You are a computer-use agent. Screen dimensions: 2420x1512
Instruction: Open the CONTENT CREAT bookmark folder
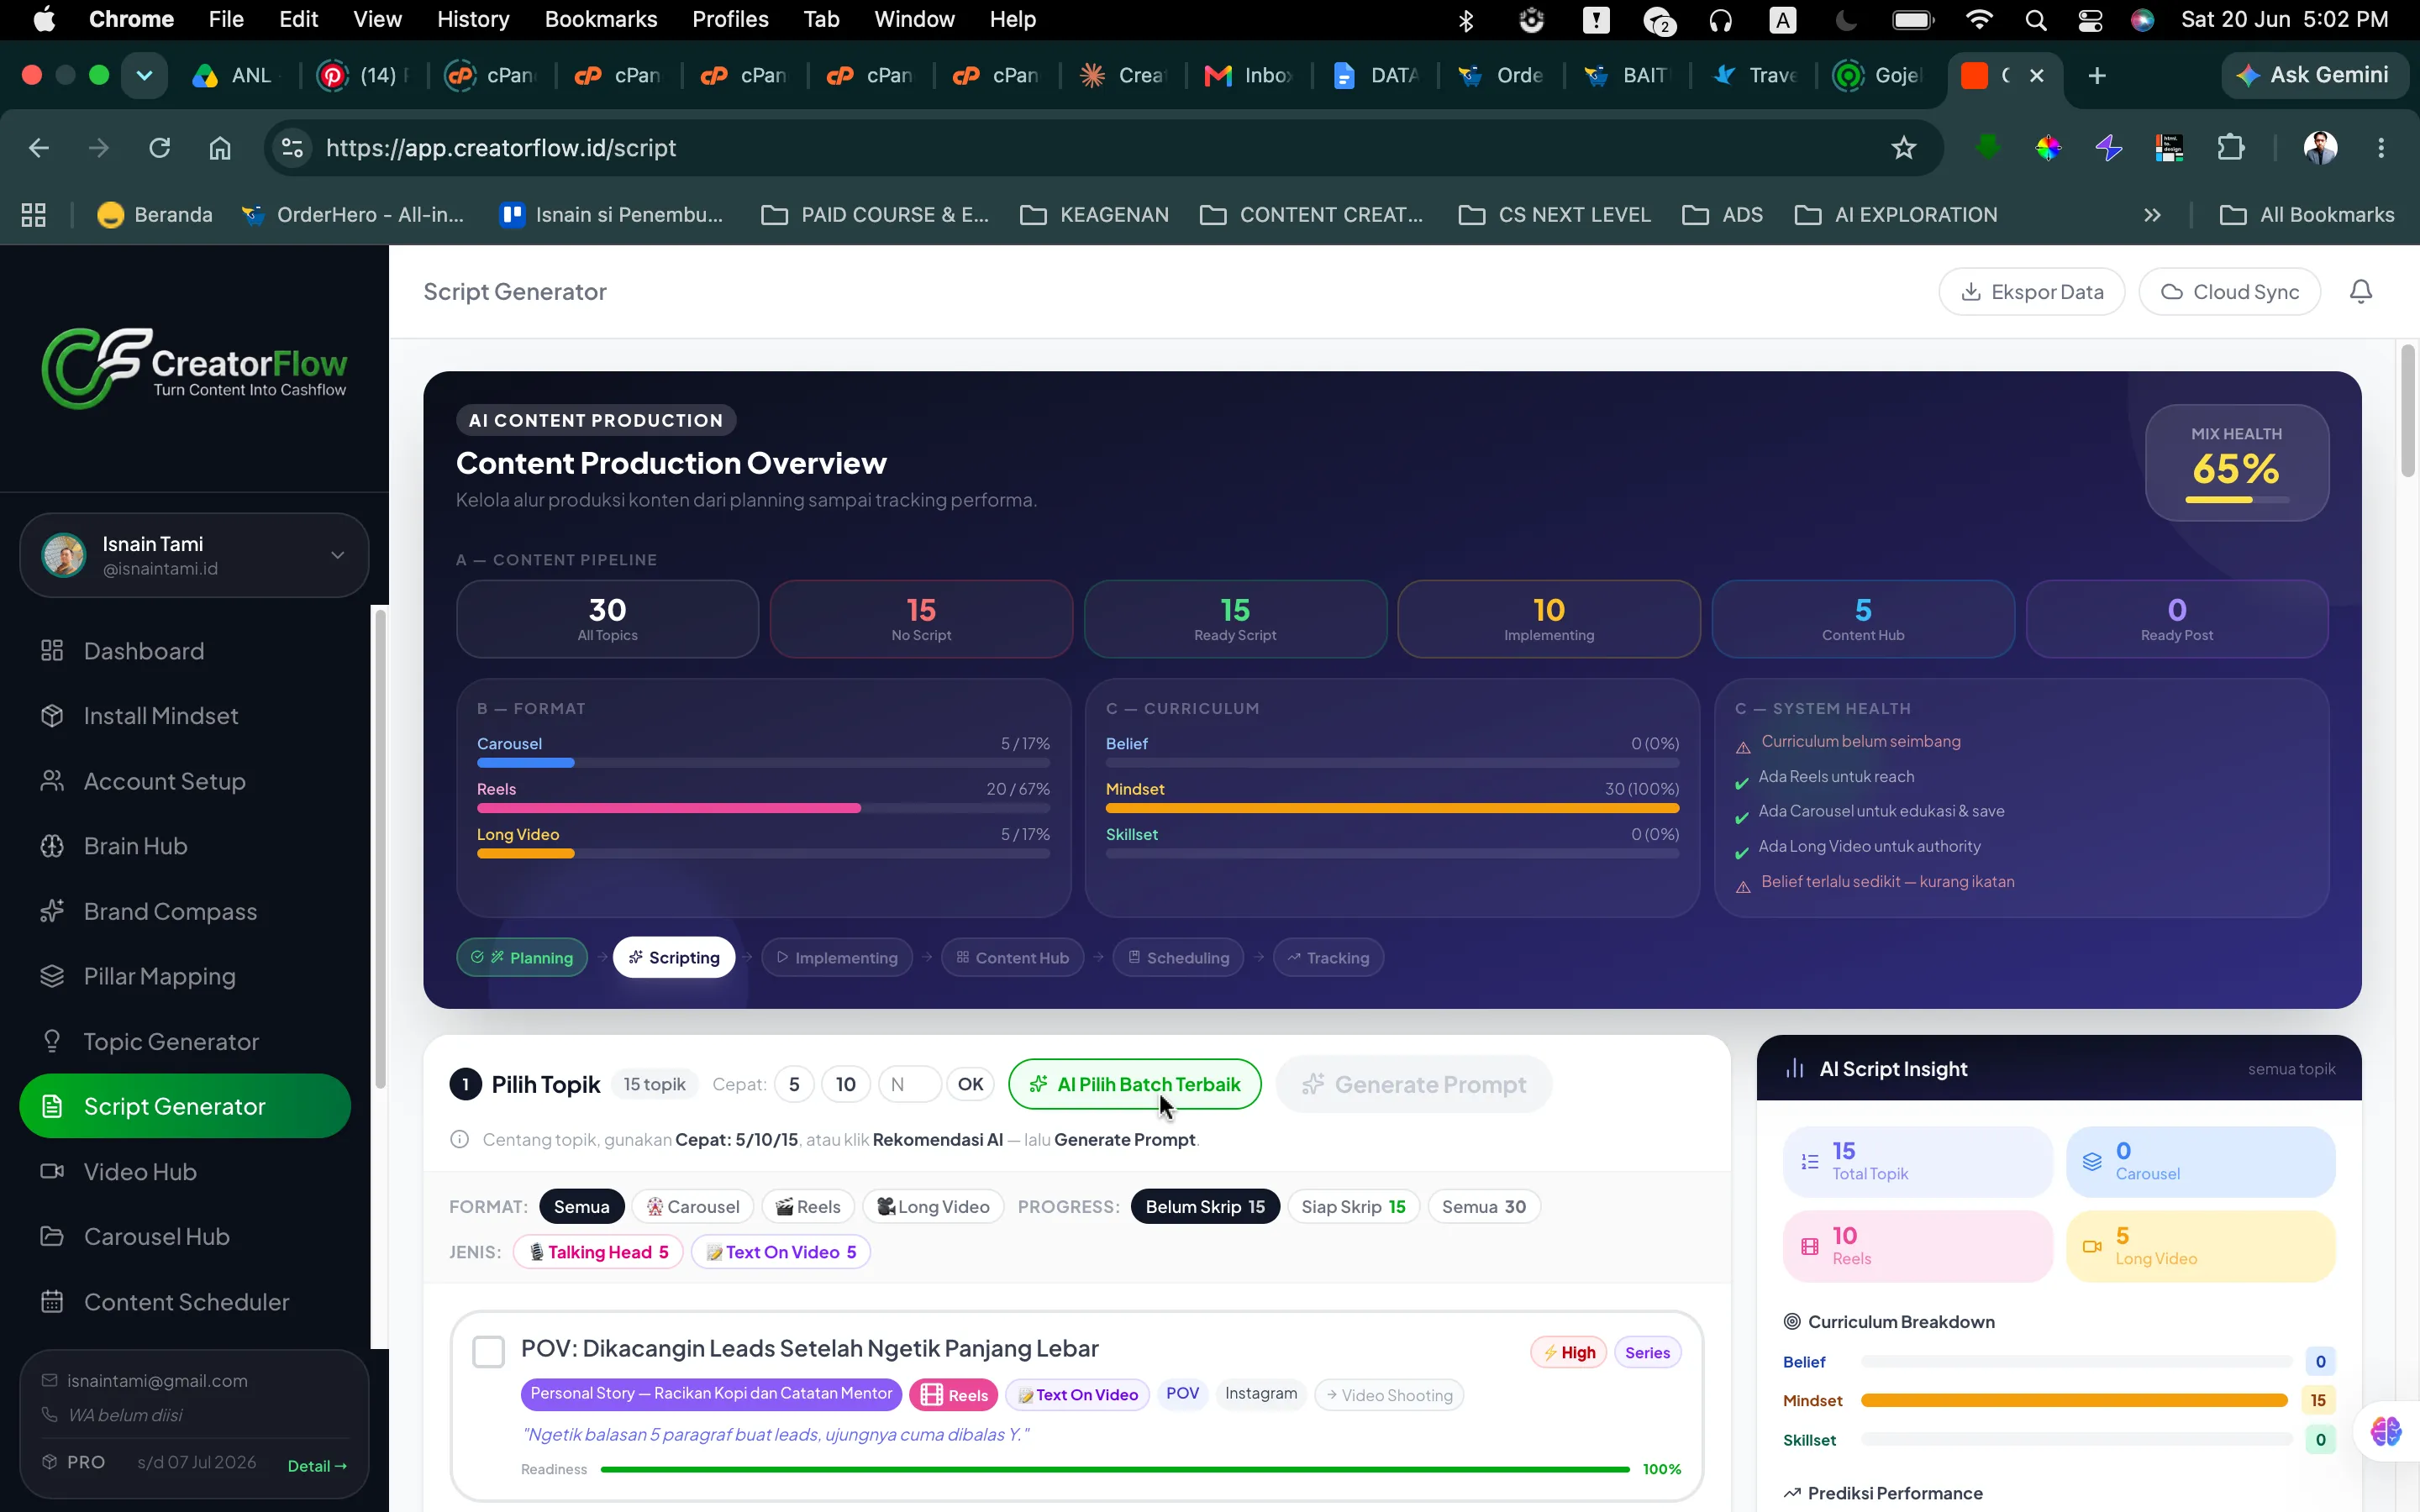tap(1311, 215)
